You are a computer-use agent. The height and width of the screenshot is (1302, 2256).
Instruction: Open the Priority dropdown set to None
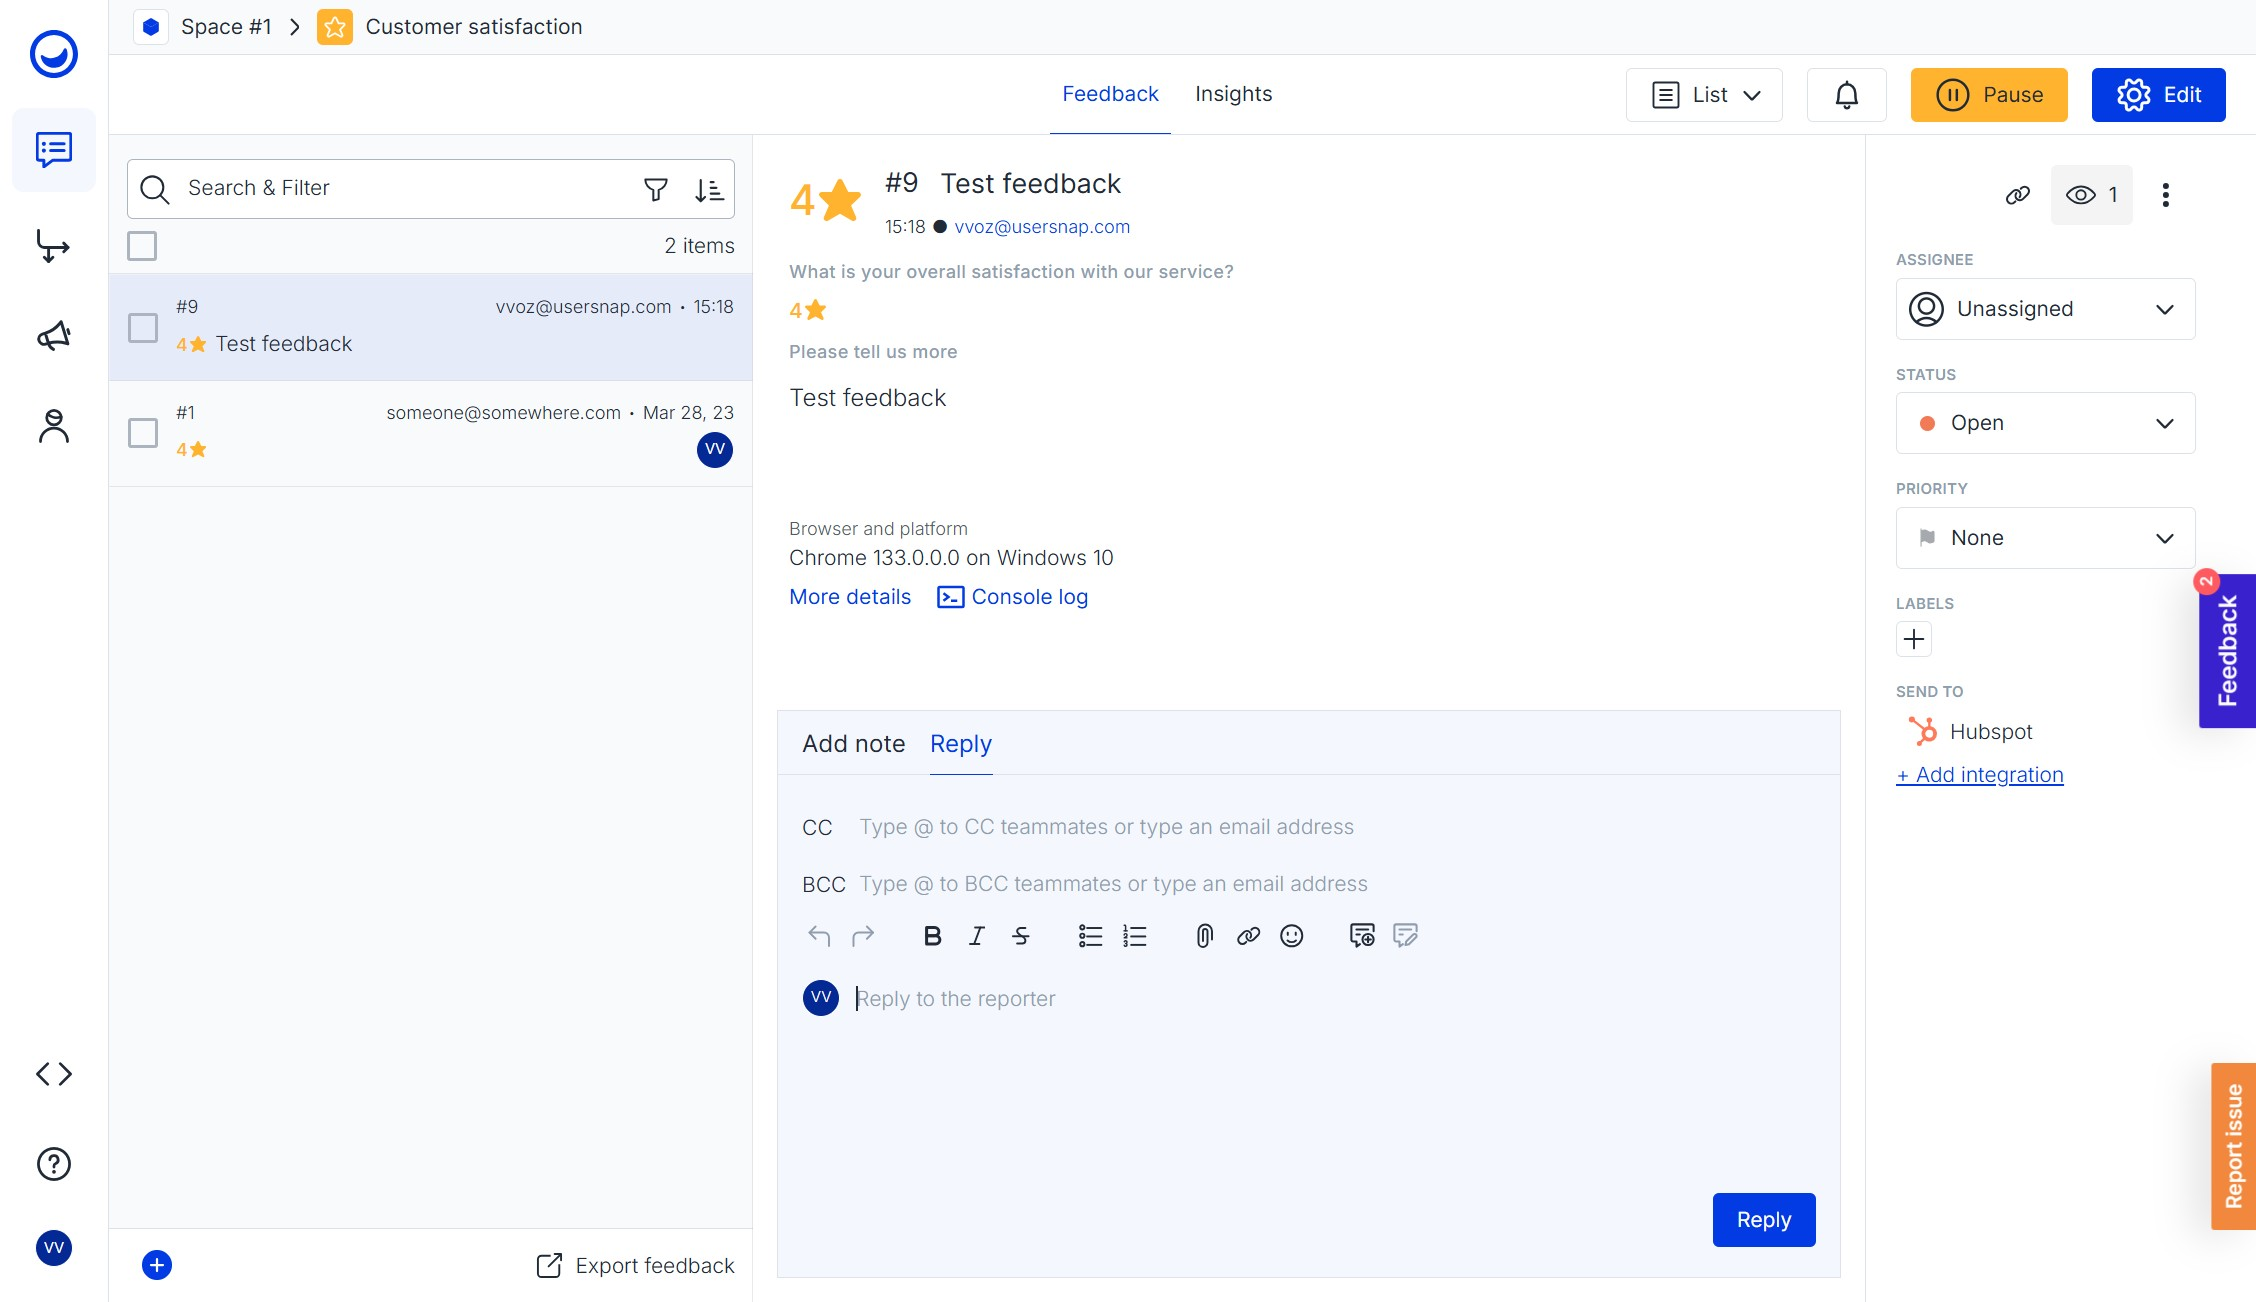click(2045, 538)
